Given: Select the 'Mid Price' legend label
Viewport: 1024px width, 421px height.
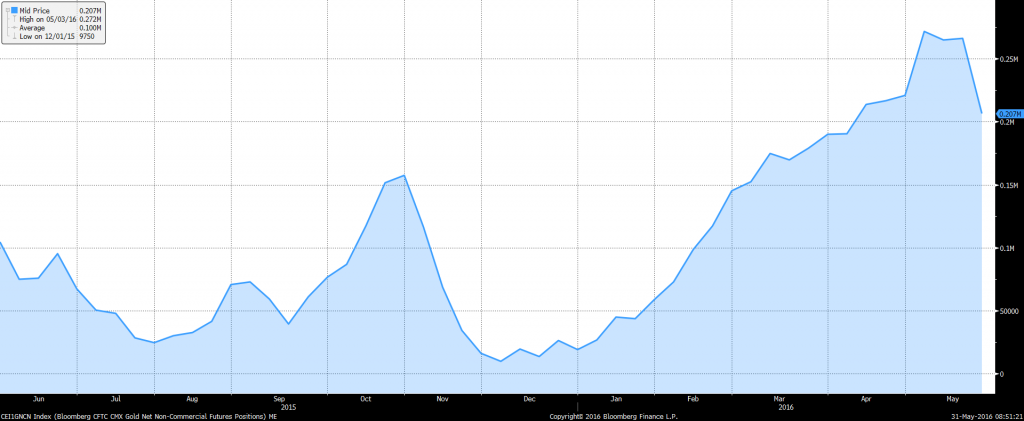Looking at the screenshot, I should click(x=35, y=11).
